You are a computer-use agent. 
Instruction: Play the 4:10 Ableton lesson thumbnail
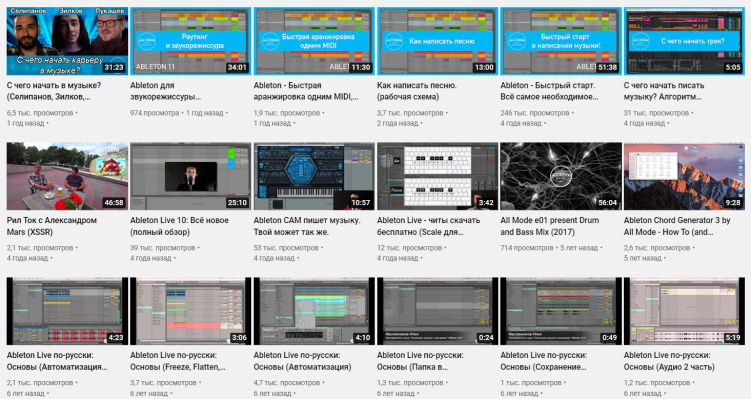tap(314, 311)
